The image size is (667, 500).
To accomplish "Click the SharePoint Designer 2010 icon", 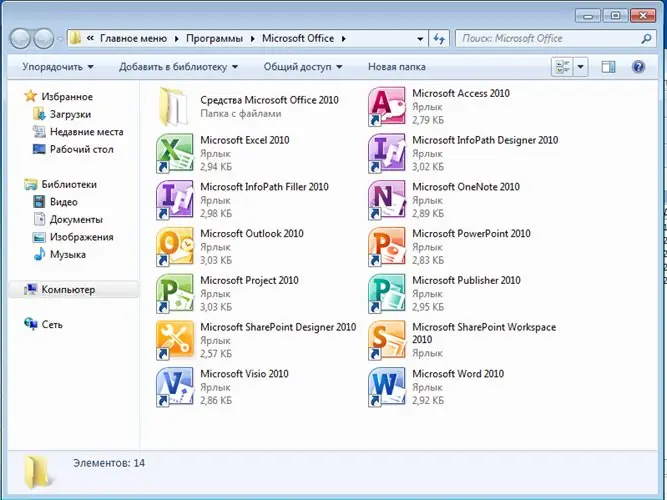I will [175, 340].
